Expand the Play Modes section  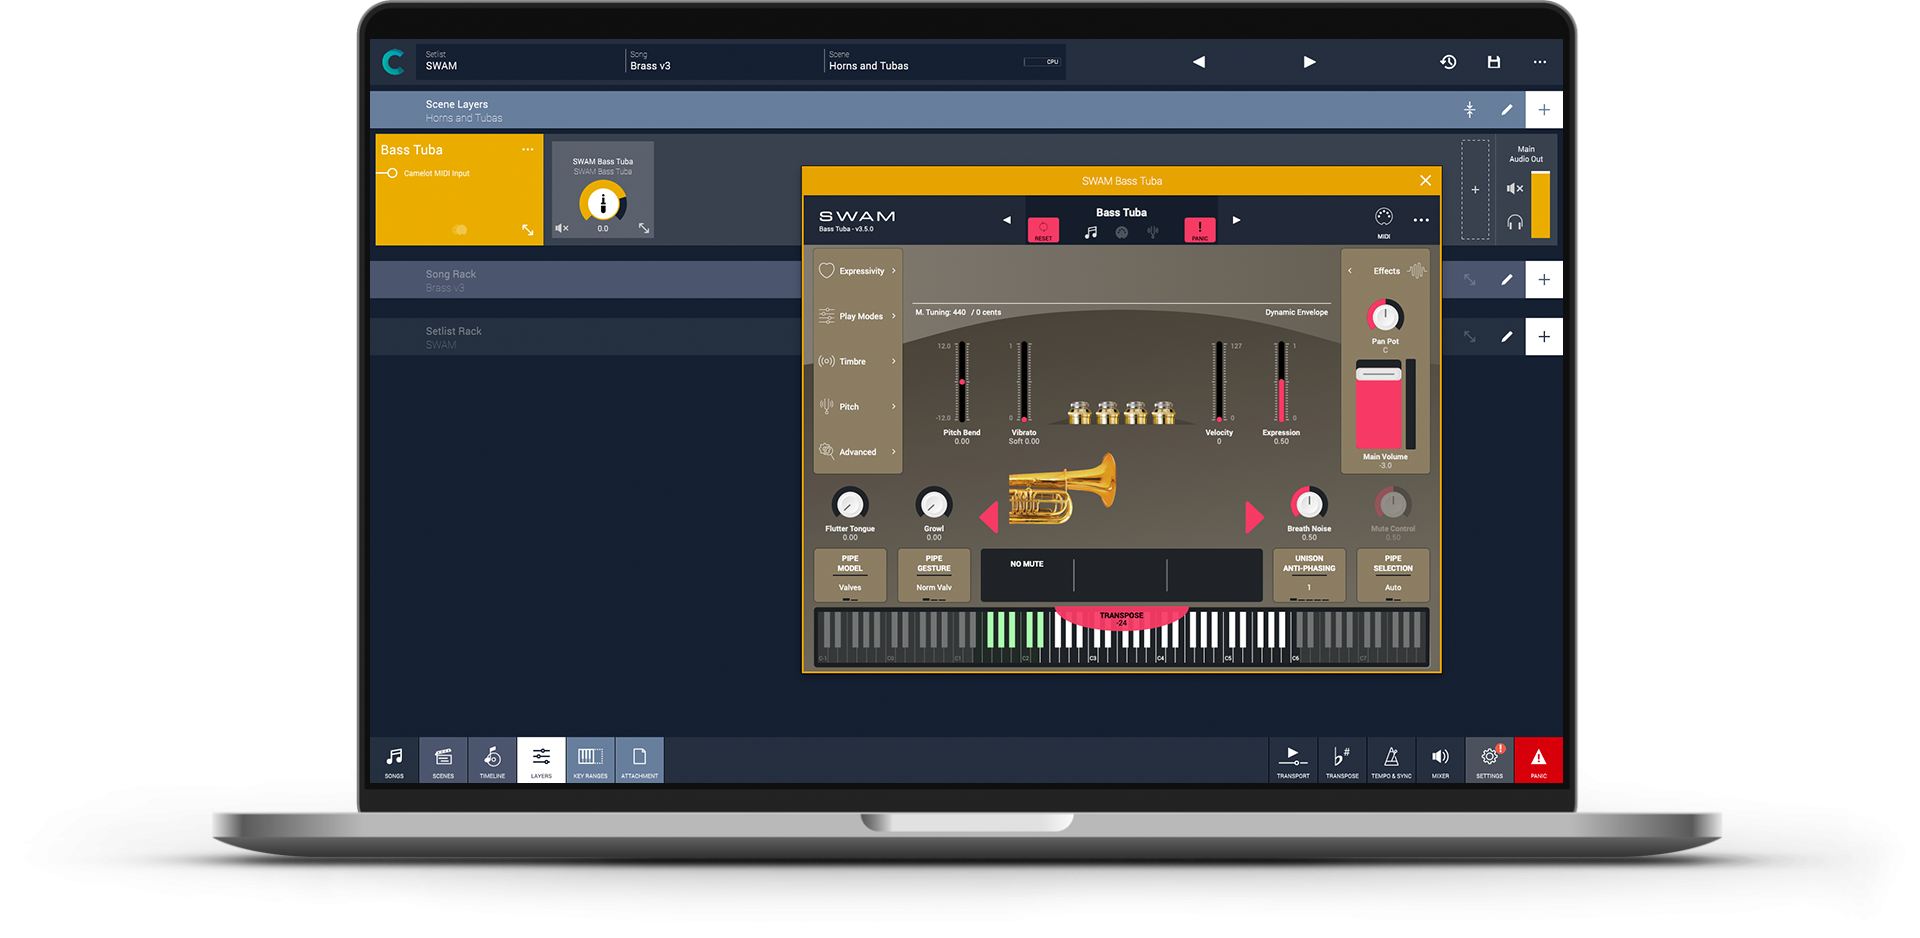click(x=858, y=316)
